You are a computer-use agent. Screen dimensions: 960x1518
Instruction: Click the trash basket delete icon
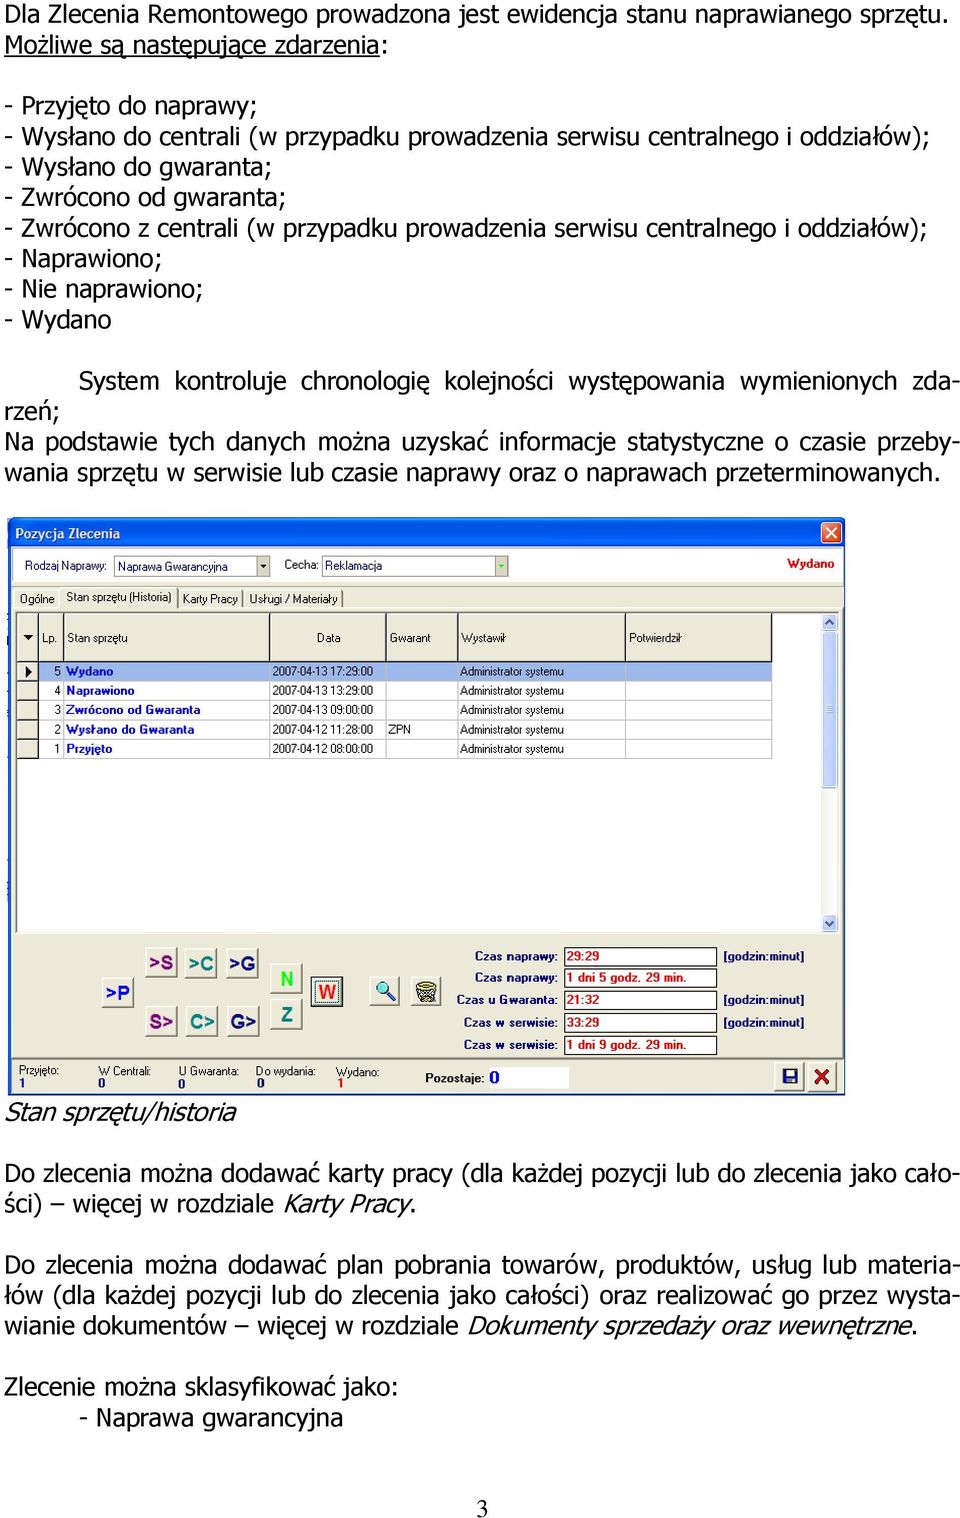click(x=426, y=991)
